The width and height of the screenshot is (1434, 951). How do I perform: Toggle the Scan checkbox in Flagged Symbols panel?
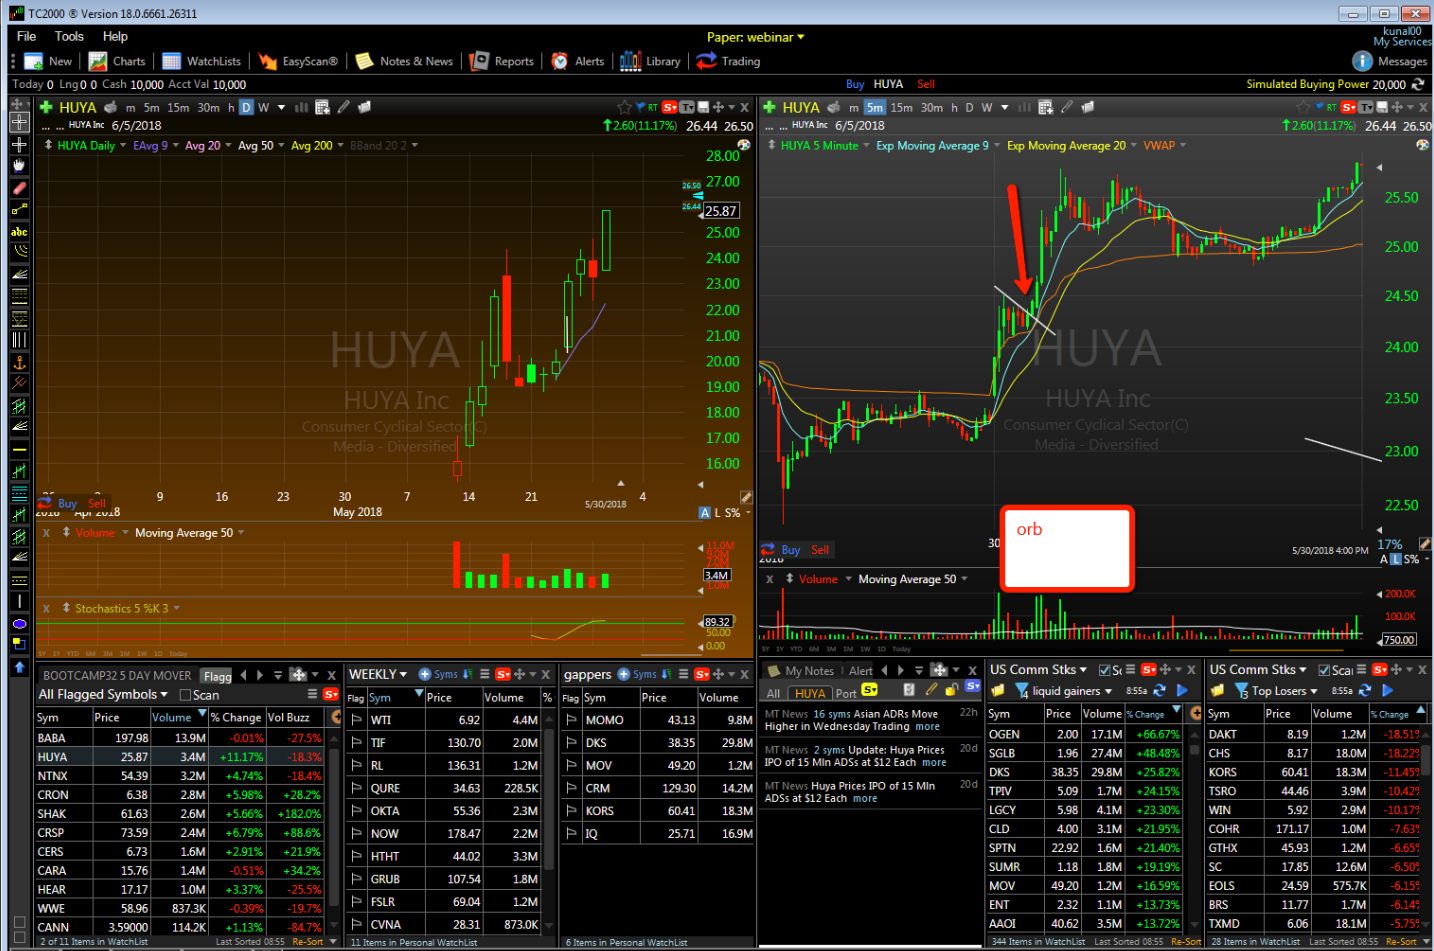point(185,695)
